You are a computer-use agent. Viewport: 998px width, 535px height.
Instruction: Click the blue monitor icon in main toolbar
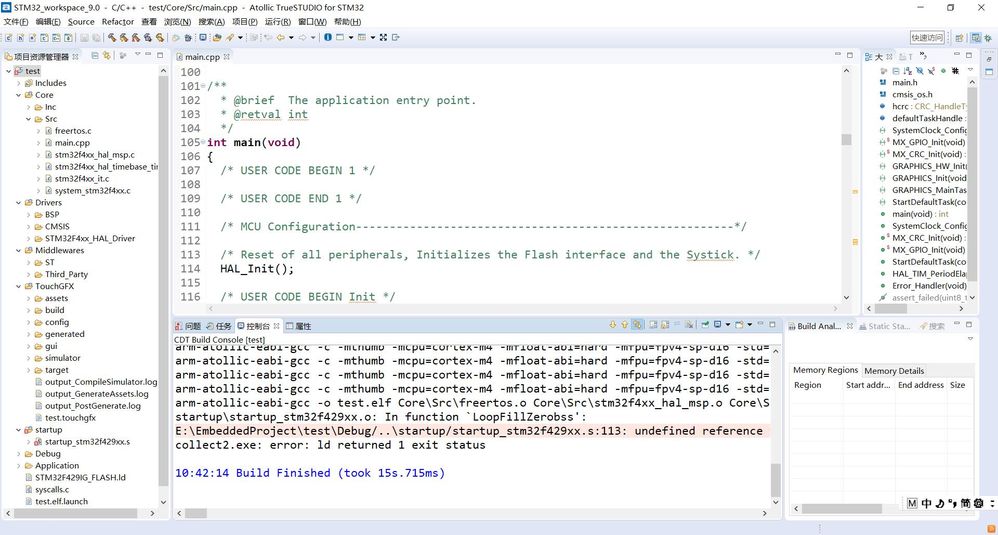[202, 38]
